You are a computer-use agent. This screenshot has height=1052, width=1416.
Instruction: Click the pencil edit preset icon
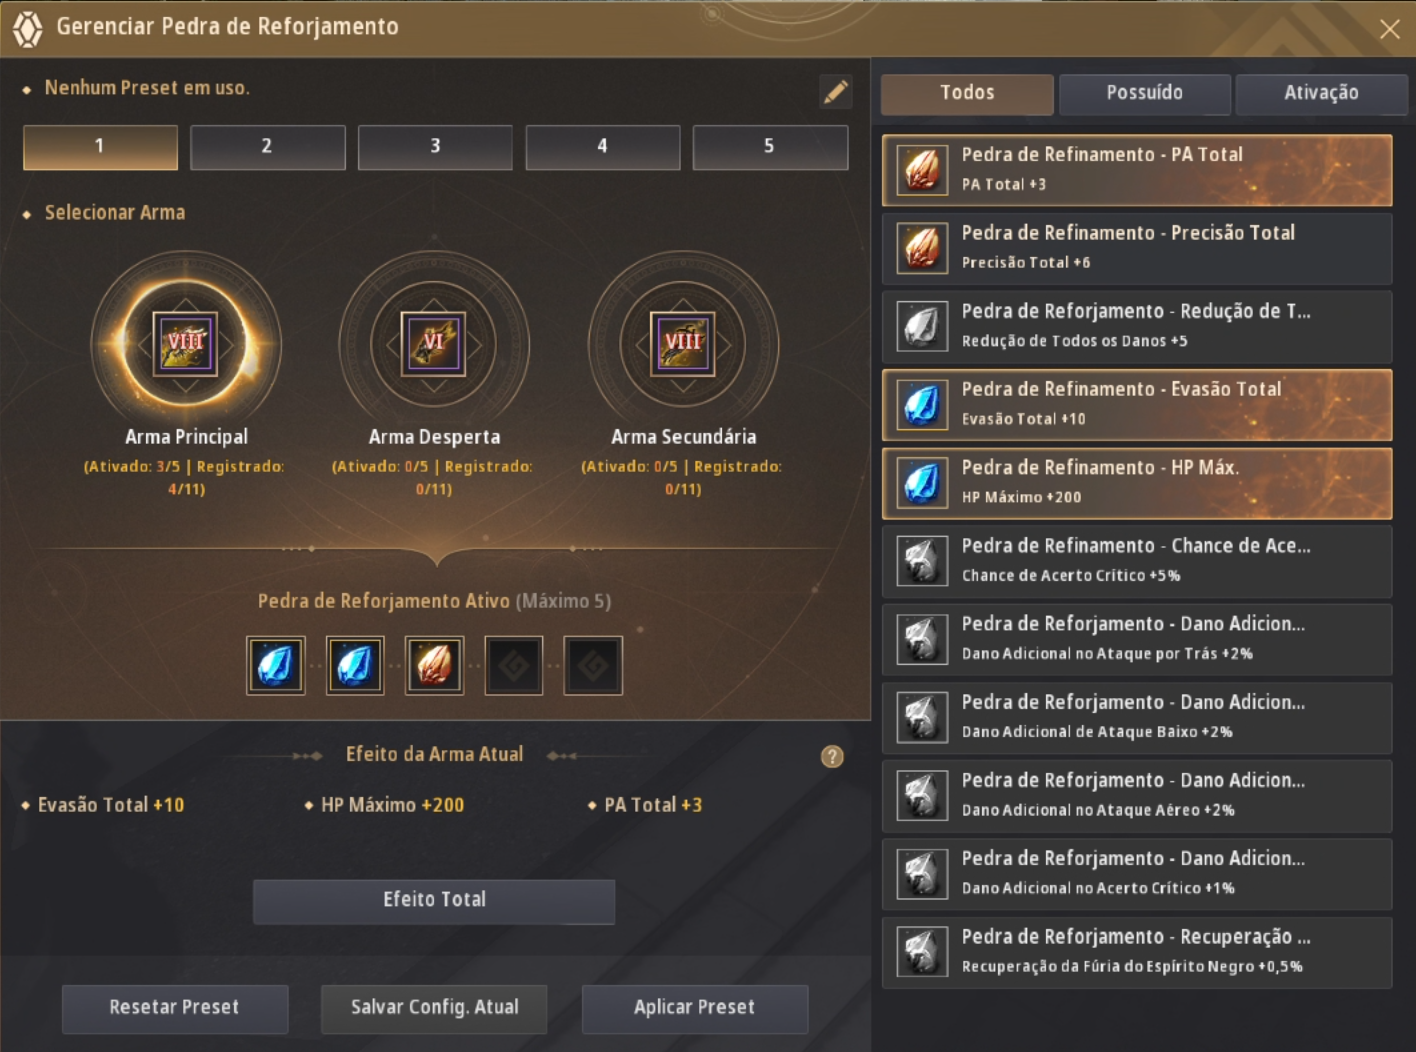point(835,92)
